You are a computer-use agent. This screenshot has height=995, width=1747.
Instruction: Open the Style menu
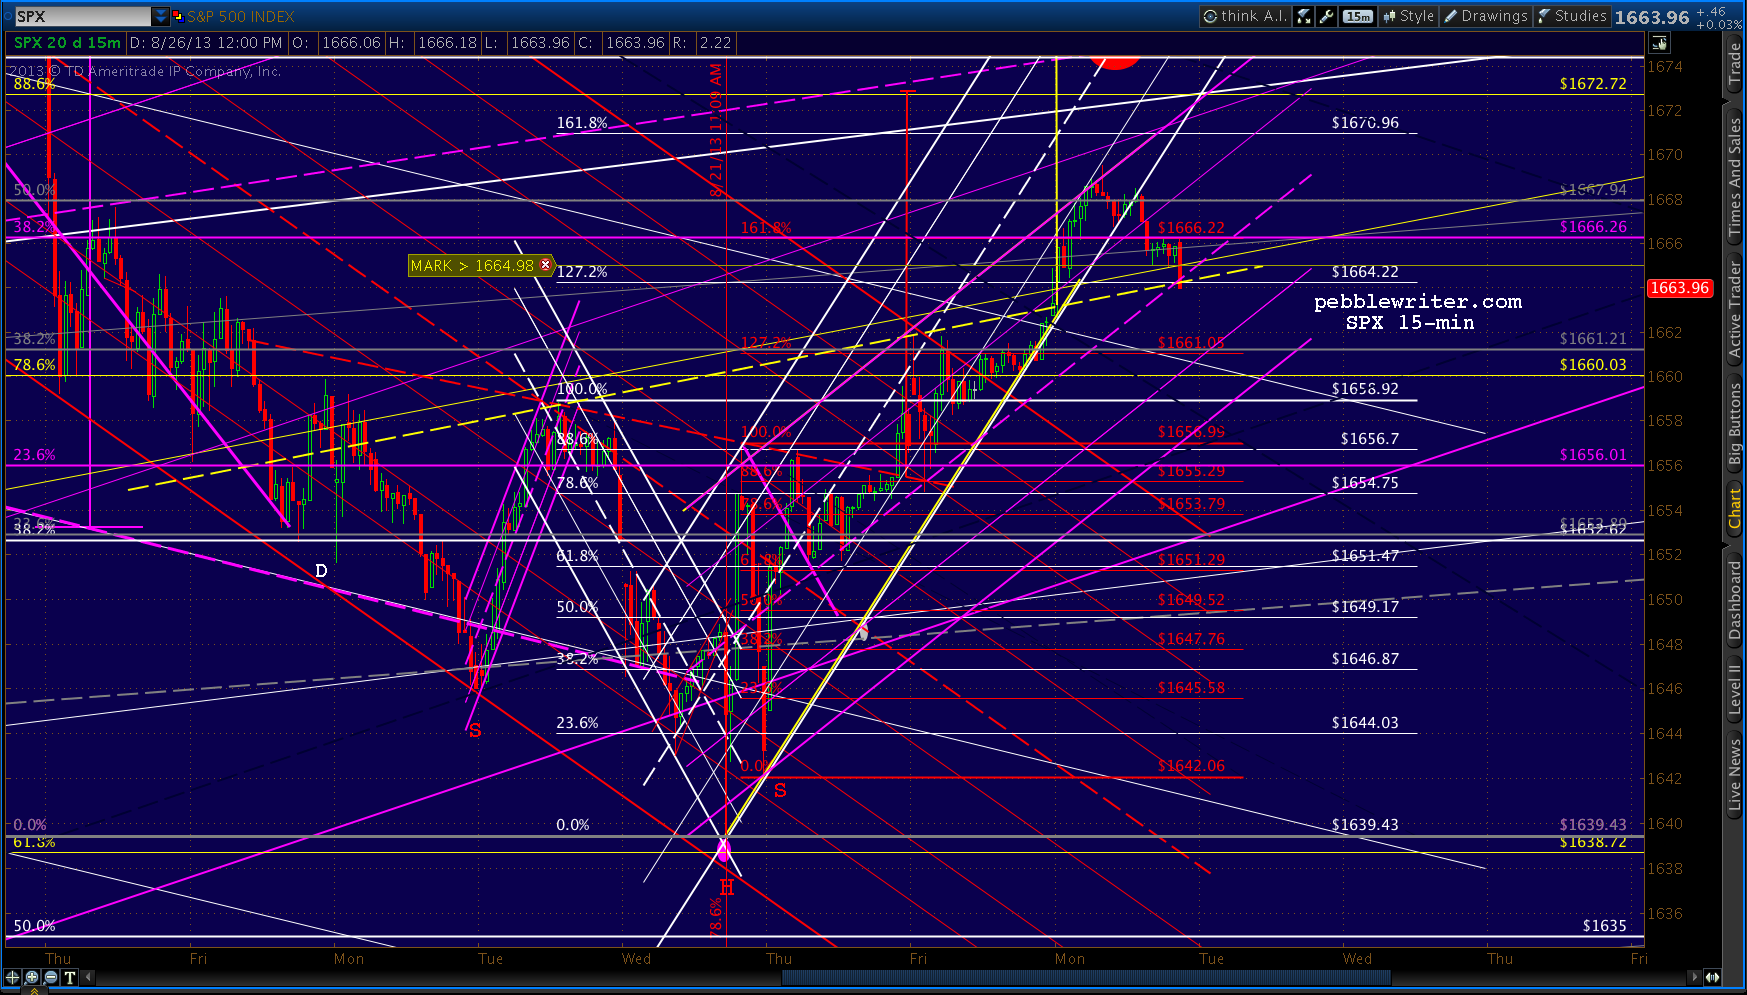(1409, 16)
